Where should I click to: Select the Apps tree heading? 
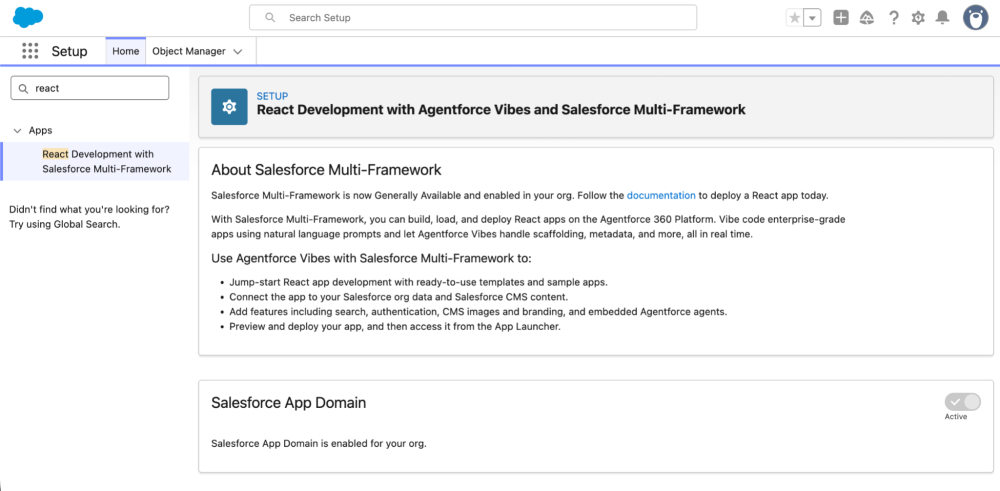pyautogui.click(x=41, y=130)
